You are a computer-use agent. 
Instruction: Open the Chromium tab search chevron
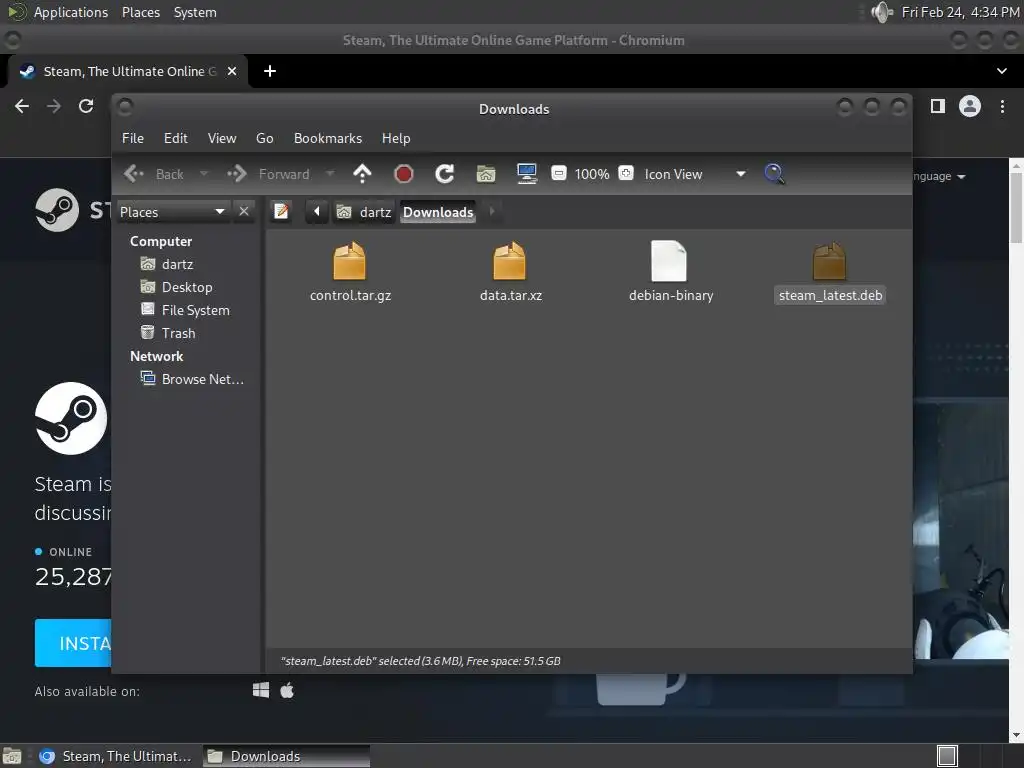[x=1002, y=71]
